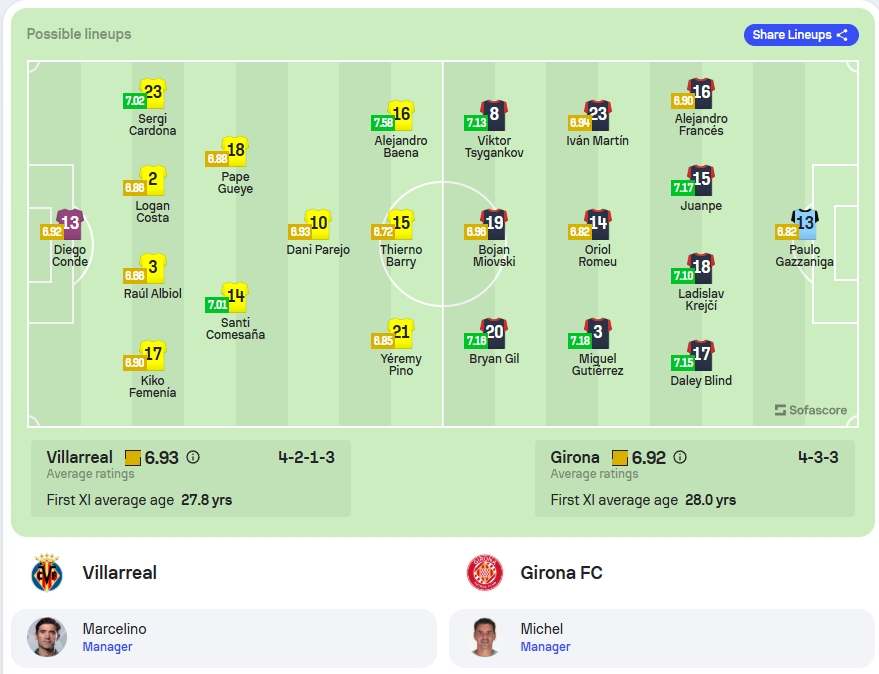Click the Villarreal club crest
Viewport: 879px width, 674px height.
47,573
